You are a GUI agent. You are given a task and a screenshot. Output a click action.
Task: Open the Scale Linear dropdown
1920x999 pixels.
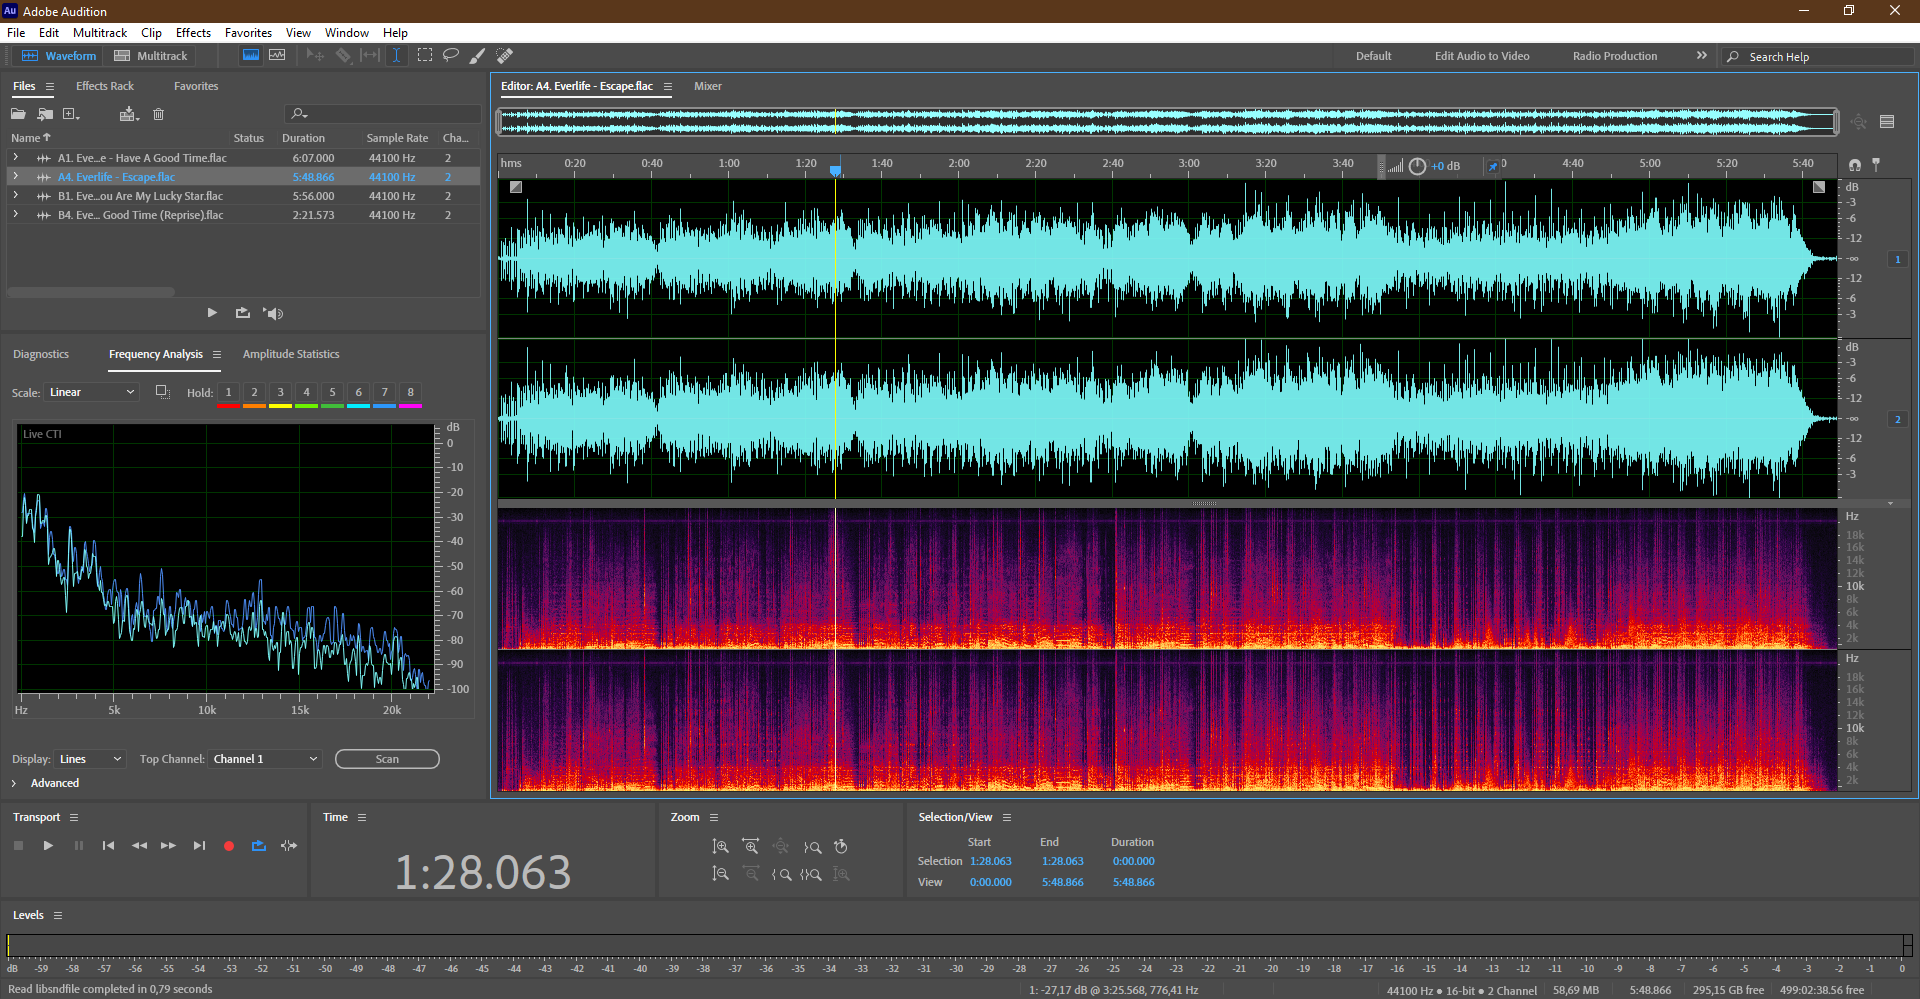point(91,392)
